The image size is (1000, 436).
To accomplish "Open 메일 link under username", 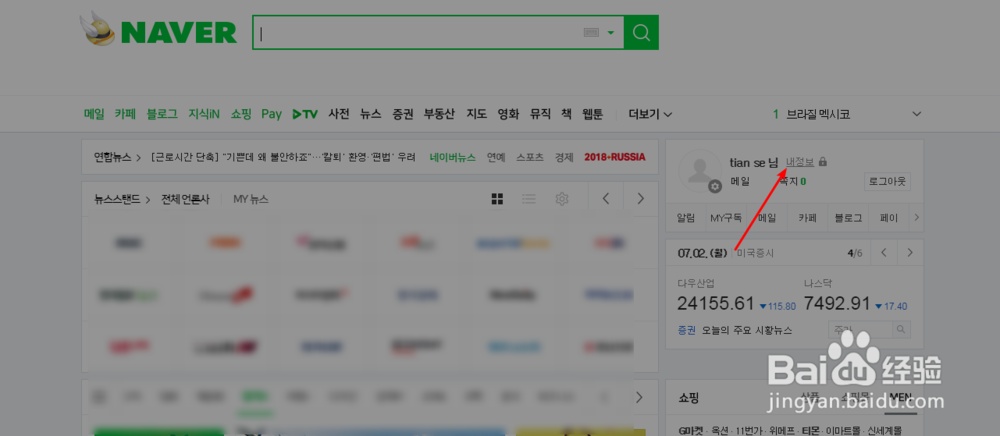I will pos(740,181).
